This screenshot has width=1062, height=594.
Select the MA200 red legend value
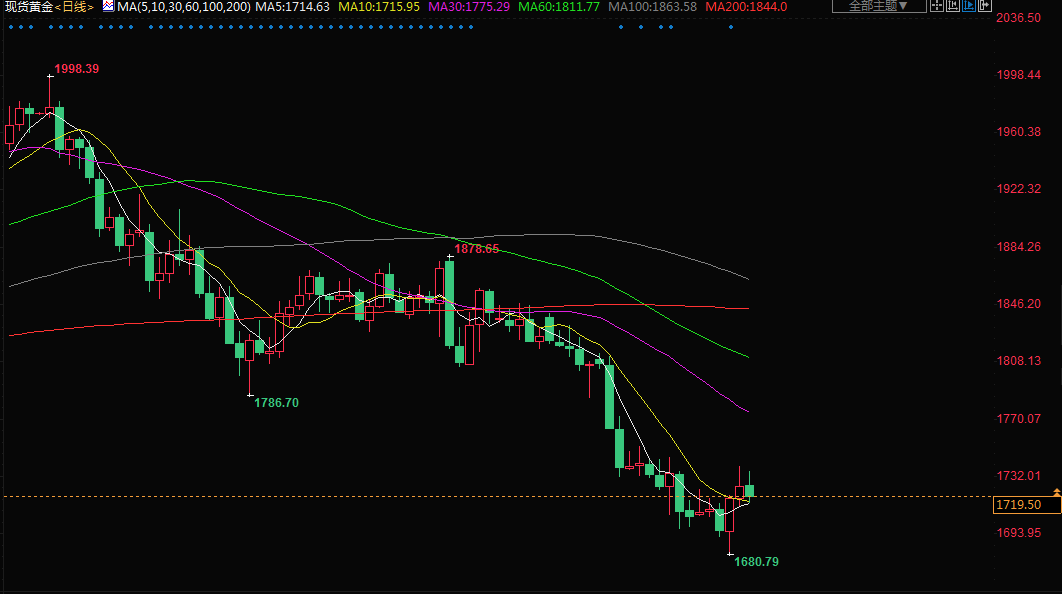click(746, 7)
